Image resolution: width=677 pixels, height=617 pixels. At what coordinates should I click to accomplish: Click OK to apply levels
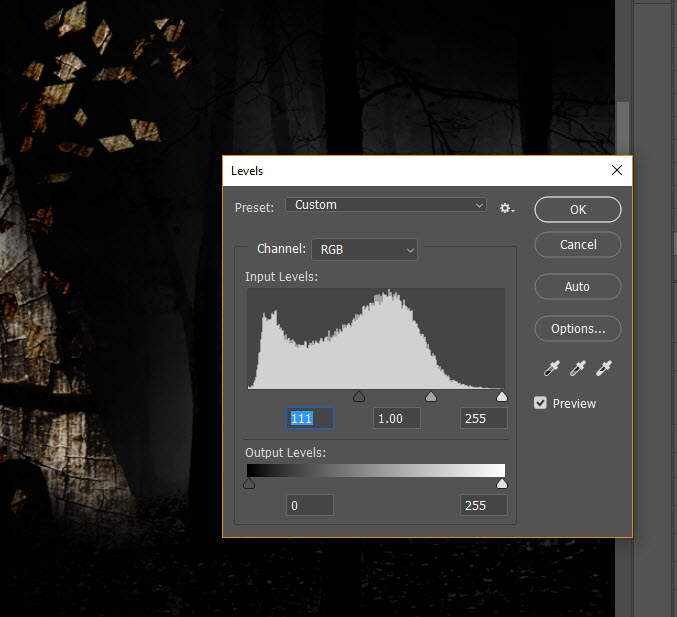pyautogui.click(x=577, y=210)
